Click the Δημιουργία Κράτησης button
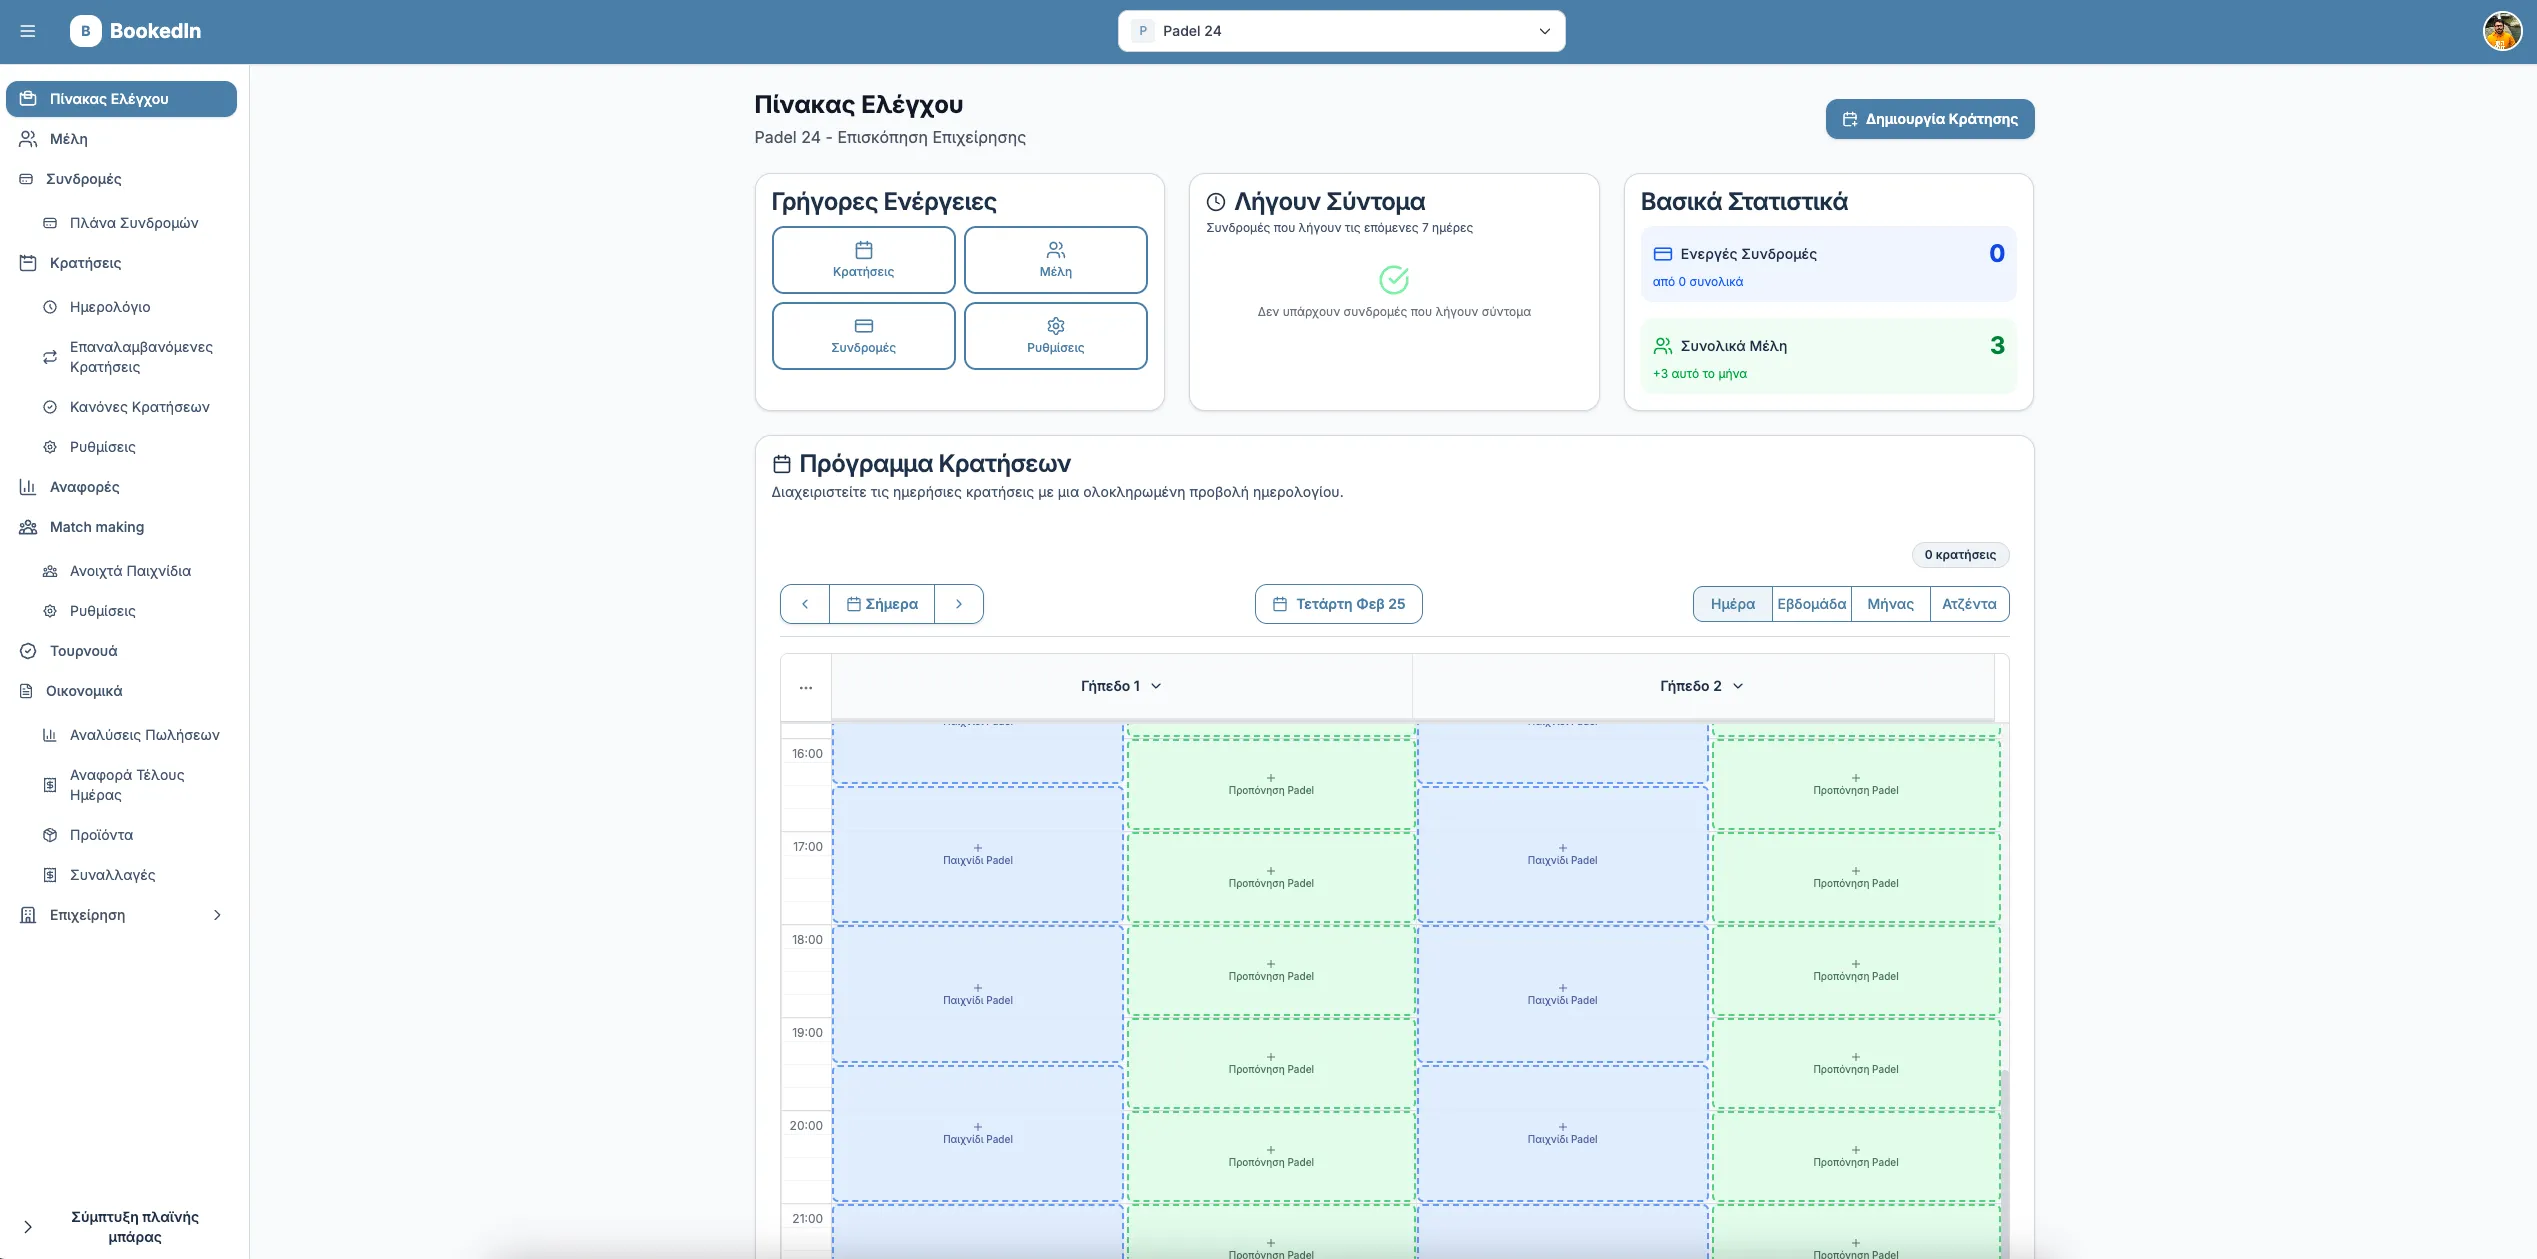This screenshot has height=1259, width=2537. coord(1929,118)
